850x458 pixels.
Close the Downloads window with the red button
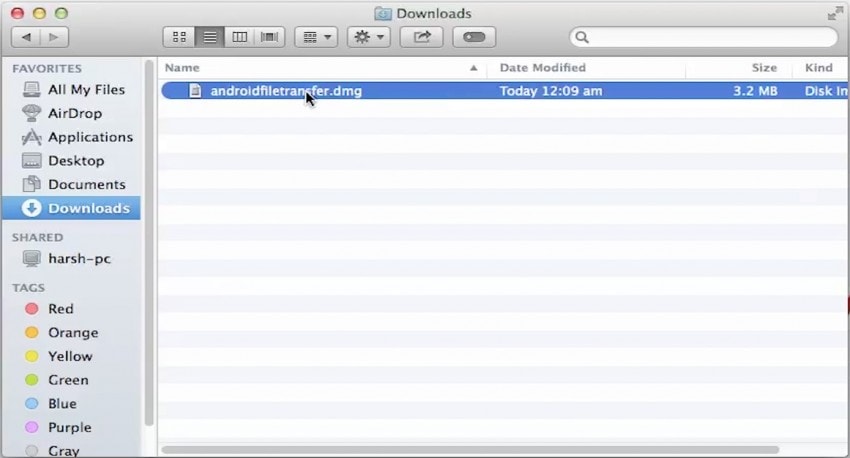point(17,13)
